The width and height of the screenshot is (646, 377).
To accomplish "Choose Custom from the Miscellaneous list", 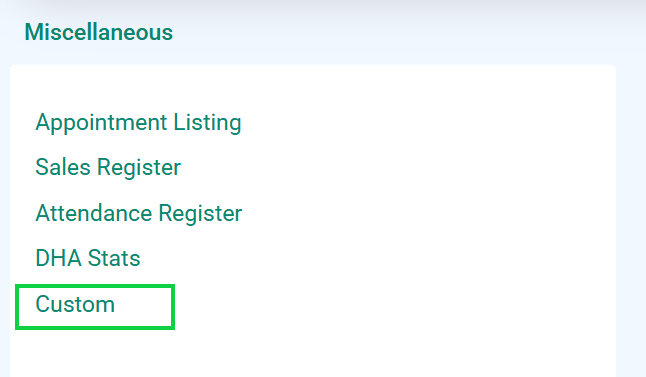I will click(x=75, y=304).
